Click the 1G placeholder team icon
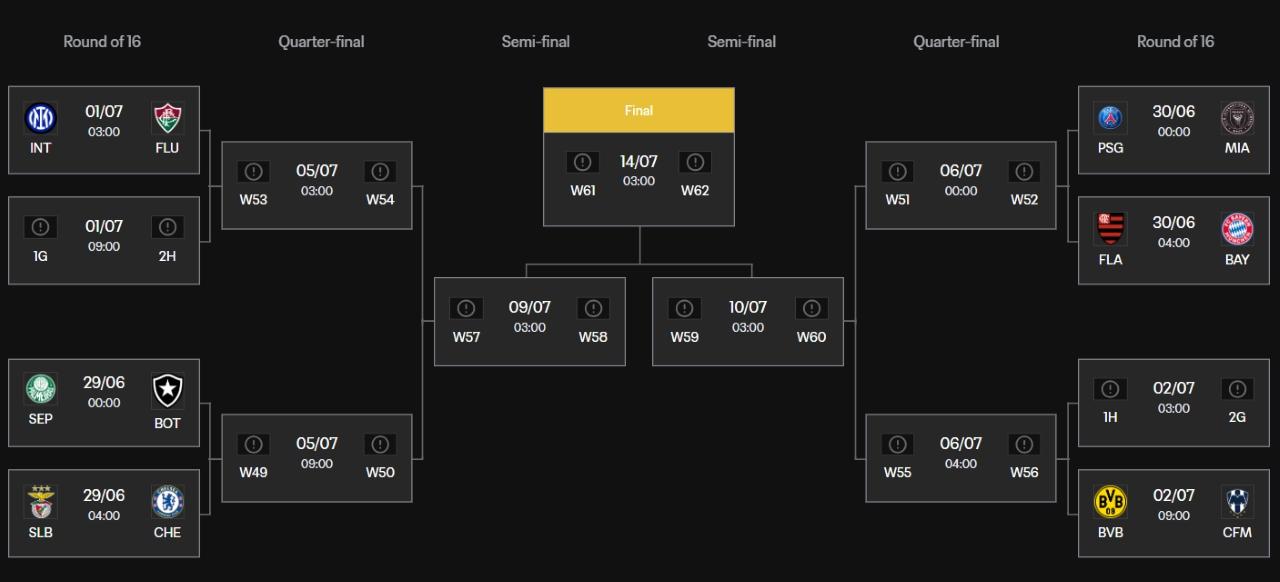This screenshot has height=582, width=1280. 41,227
